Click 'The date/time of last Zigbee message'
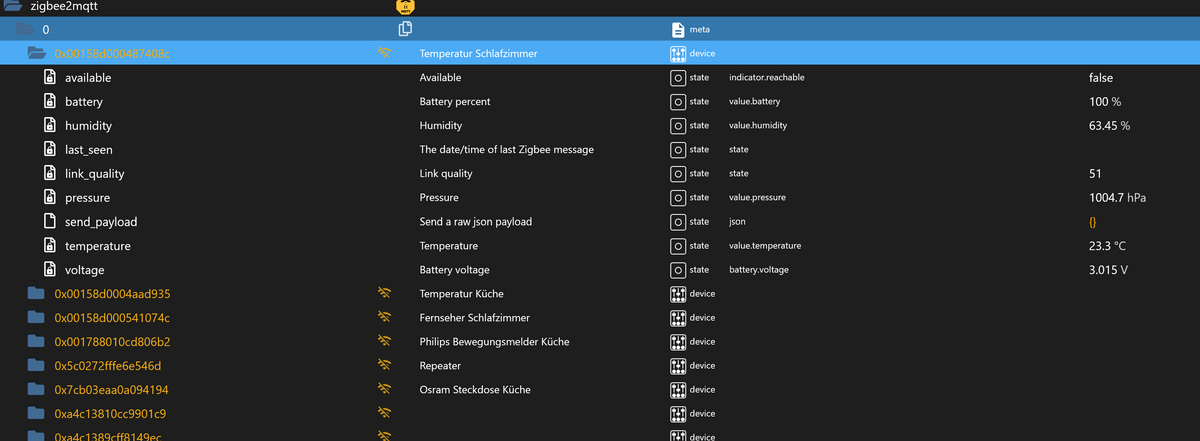This screenshot has width=1200, height=441. (507, 149)
